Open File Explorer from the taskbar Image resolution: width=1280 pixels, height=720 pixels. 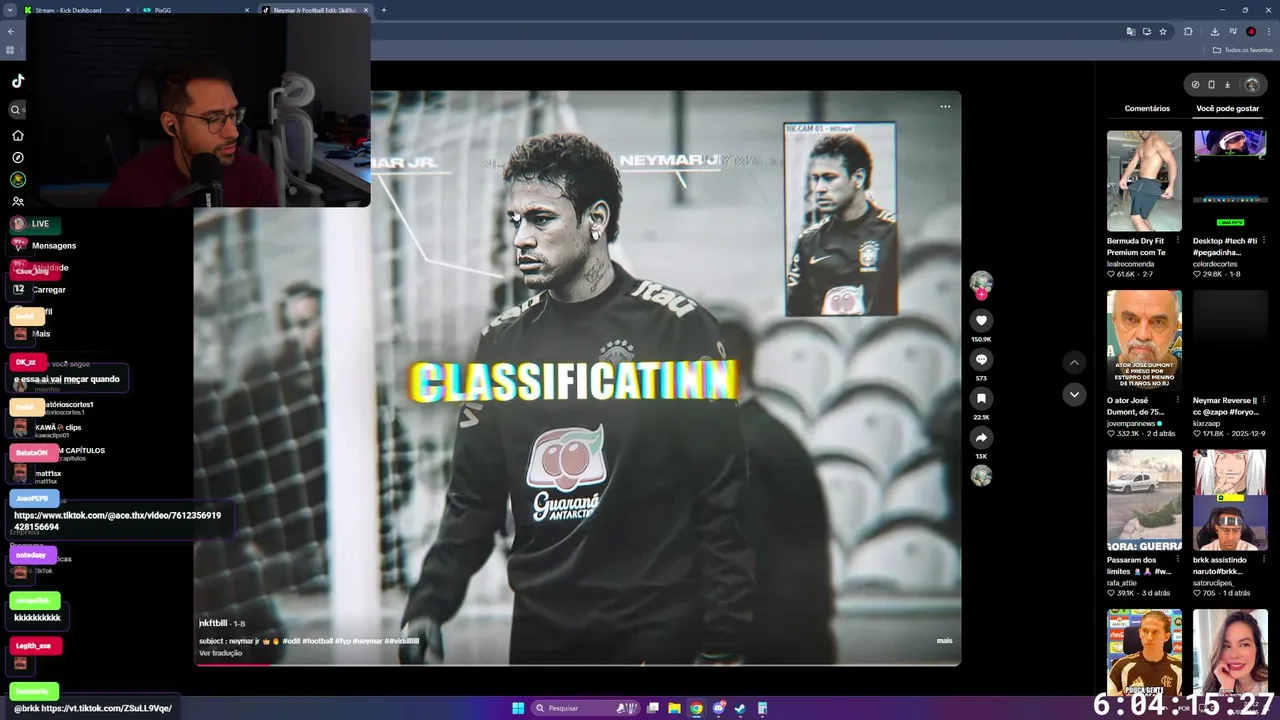click(674, 708)
